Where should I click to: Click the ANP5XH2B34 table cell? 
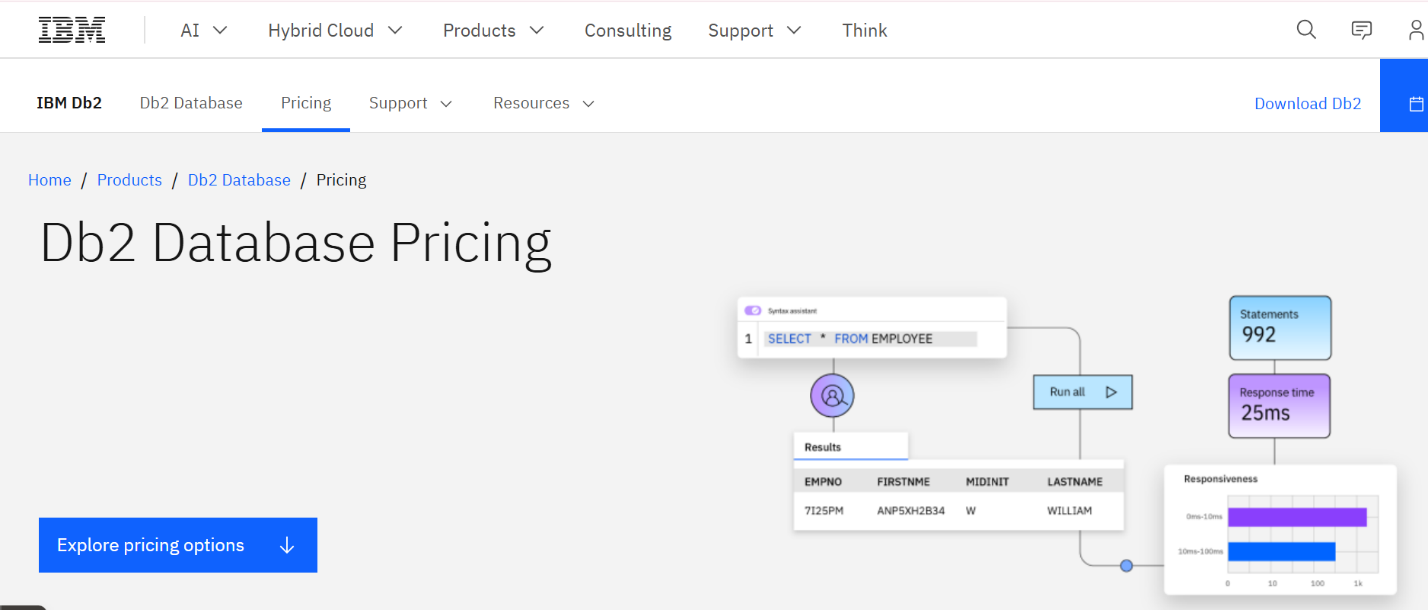(x=911, y=511)
